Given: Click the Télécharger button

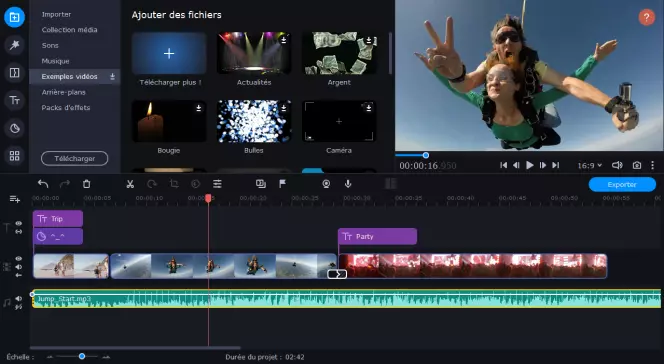Looking at the screenshot, I should point(75,159).
